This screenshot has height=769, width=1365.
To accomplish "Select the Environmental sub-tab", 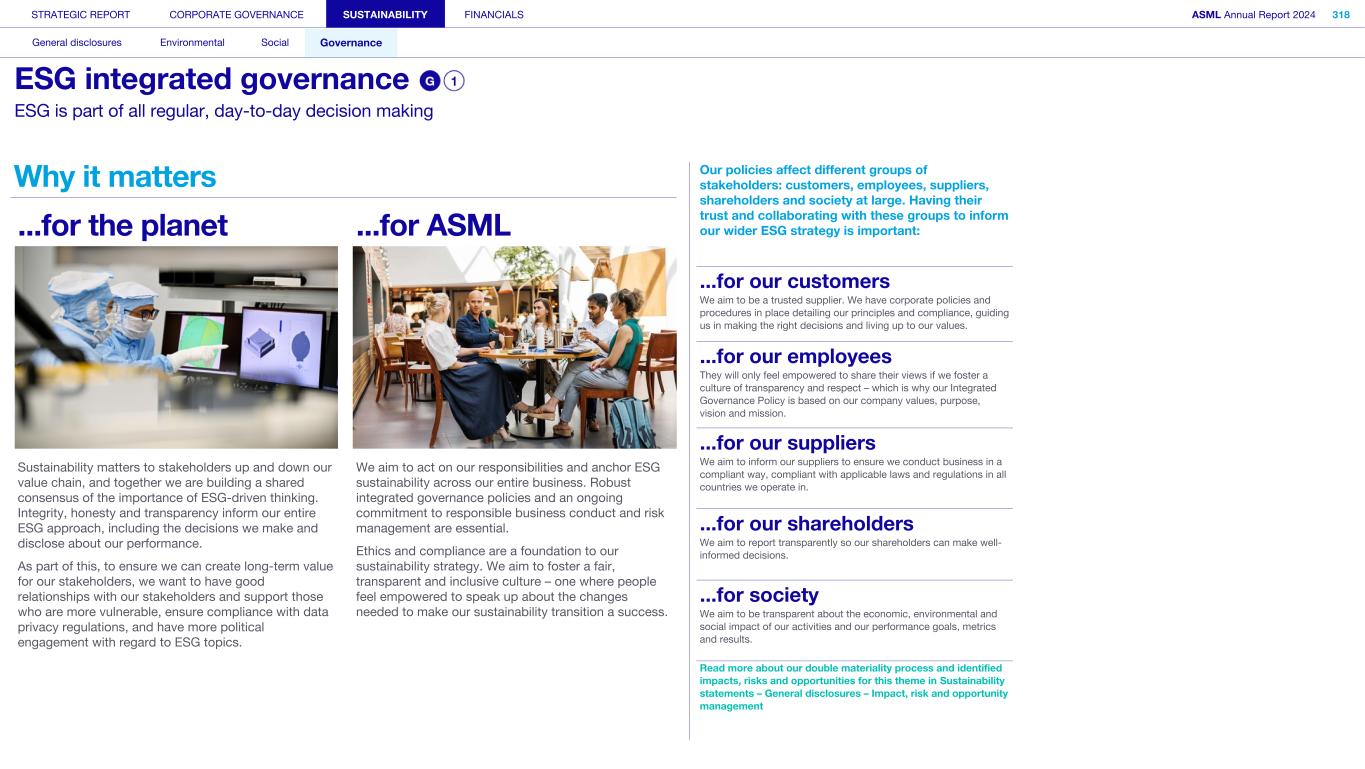I will click(192, 43).
